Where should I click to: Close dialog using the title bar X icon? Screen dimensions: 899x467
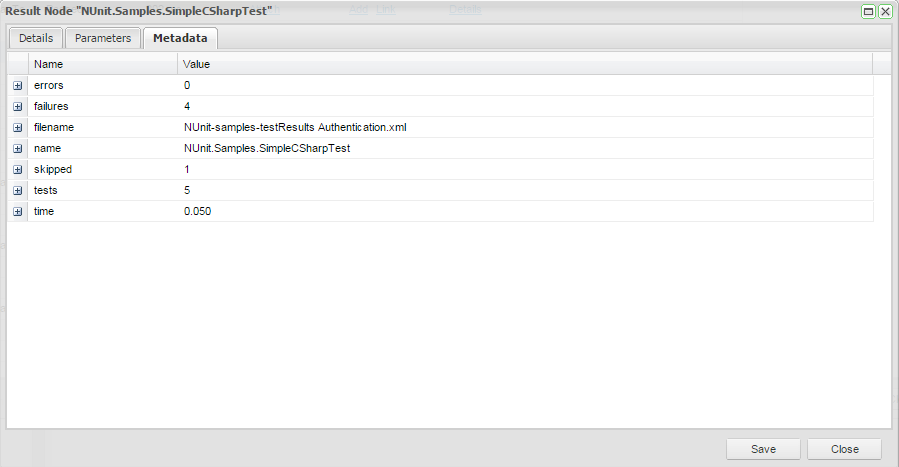coord(885,11)
